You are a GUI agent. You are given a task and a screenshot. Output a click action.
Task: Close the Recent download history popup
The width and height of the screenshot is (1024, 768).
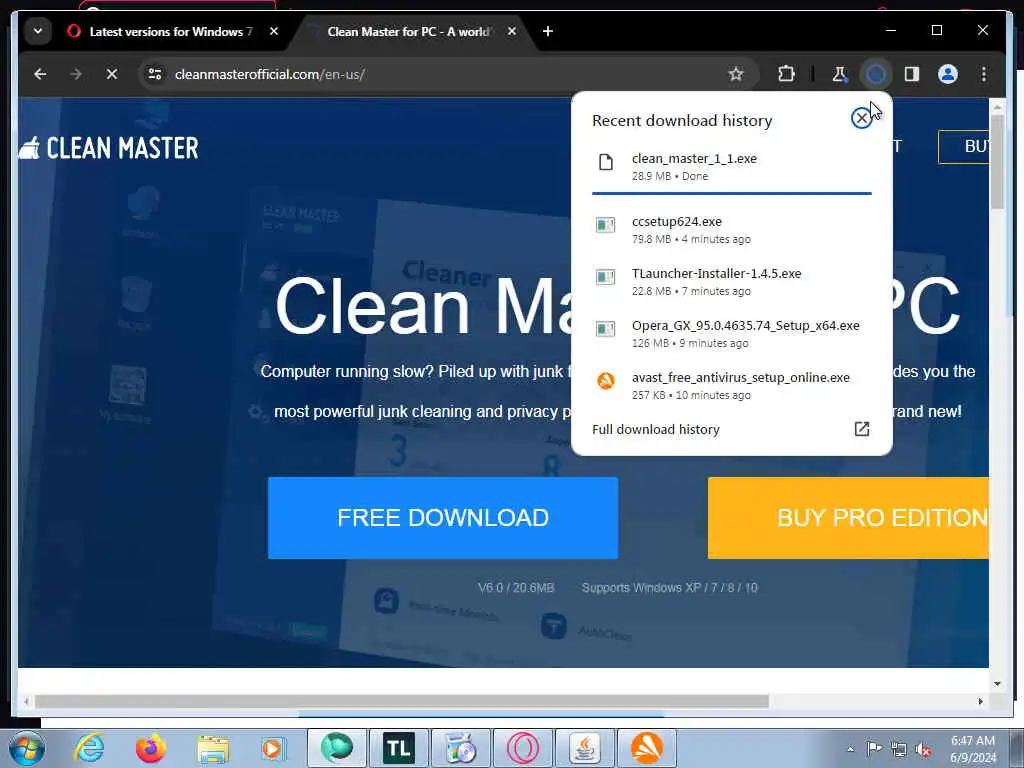click(861, 118)
